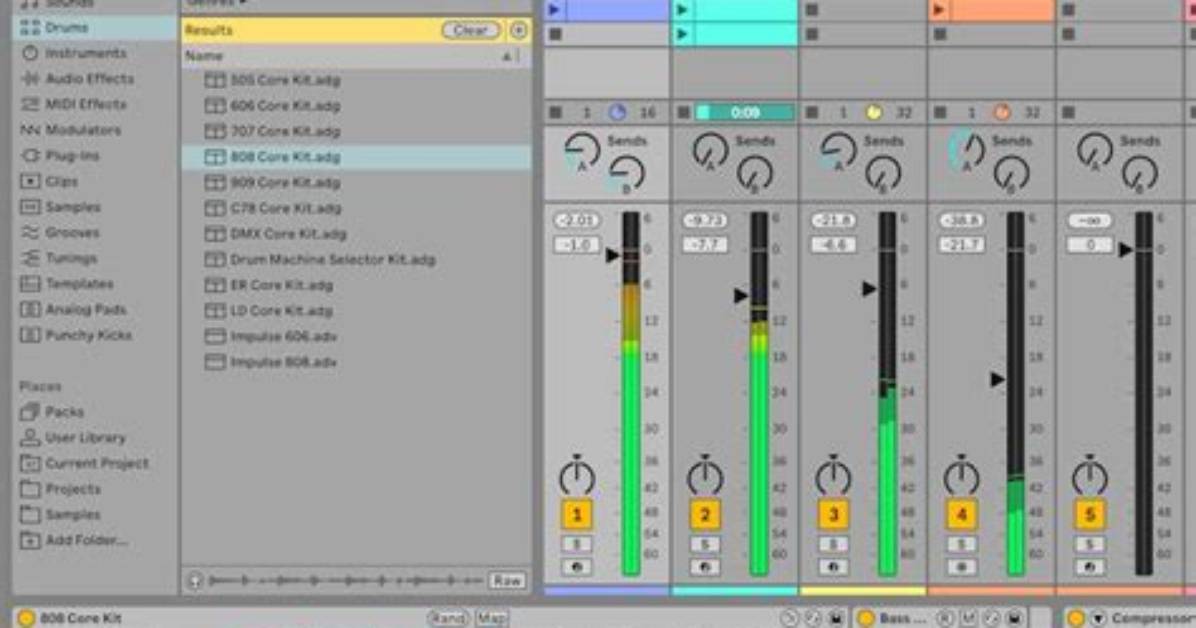Solo track 4
Viewport: 1196px width, 628px height.
961,545
